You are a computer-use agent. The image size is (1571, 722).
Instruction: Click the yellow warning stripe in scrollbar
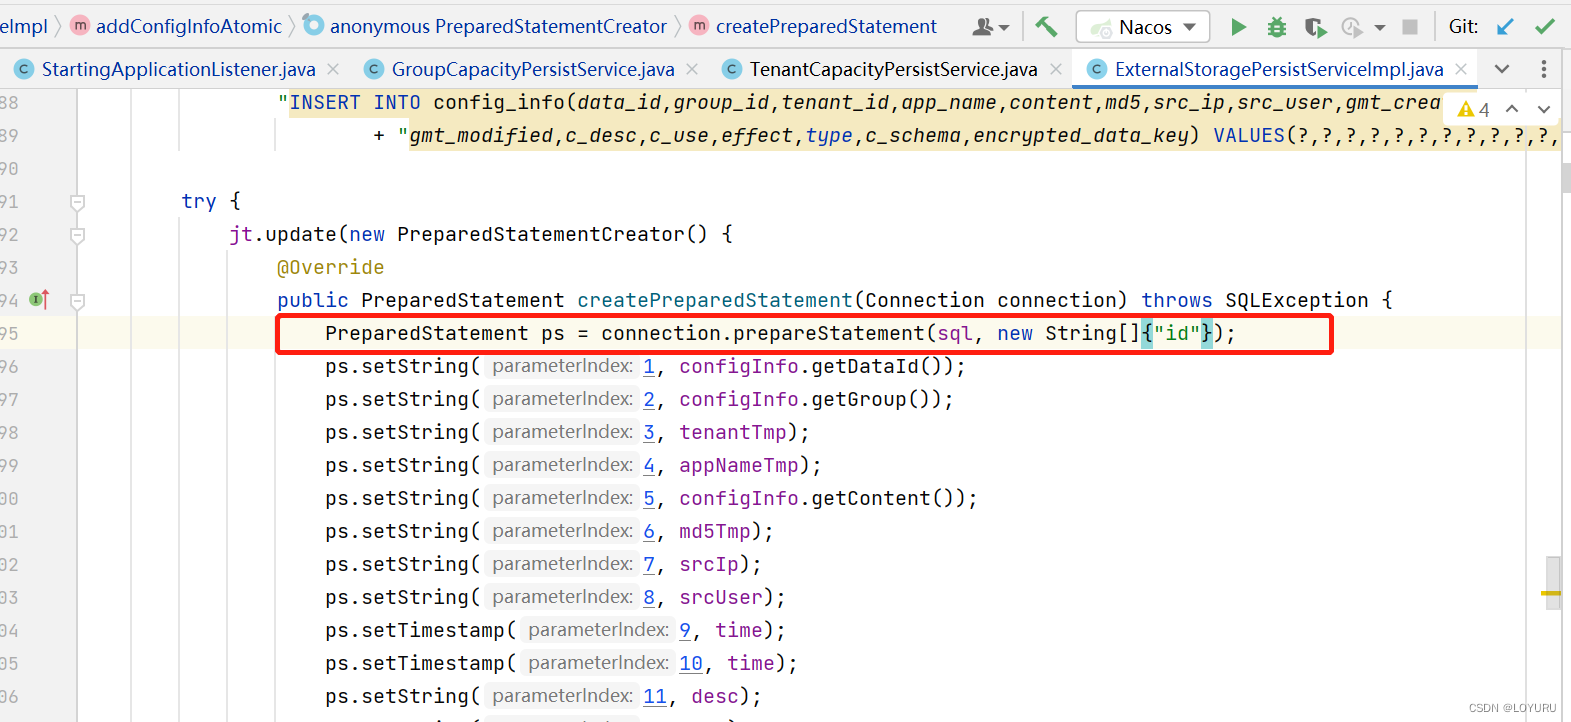click(x=1551, y=594)
